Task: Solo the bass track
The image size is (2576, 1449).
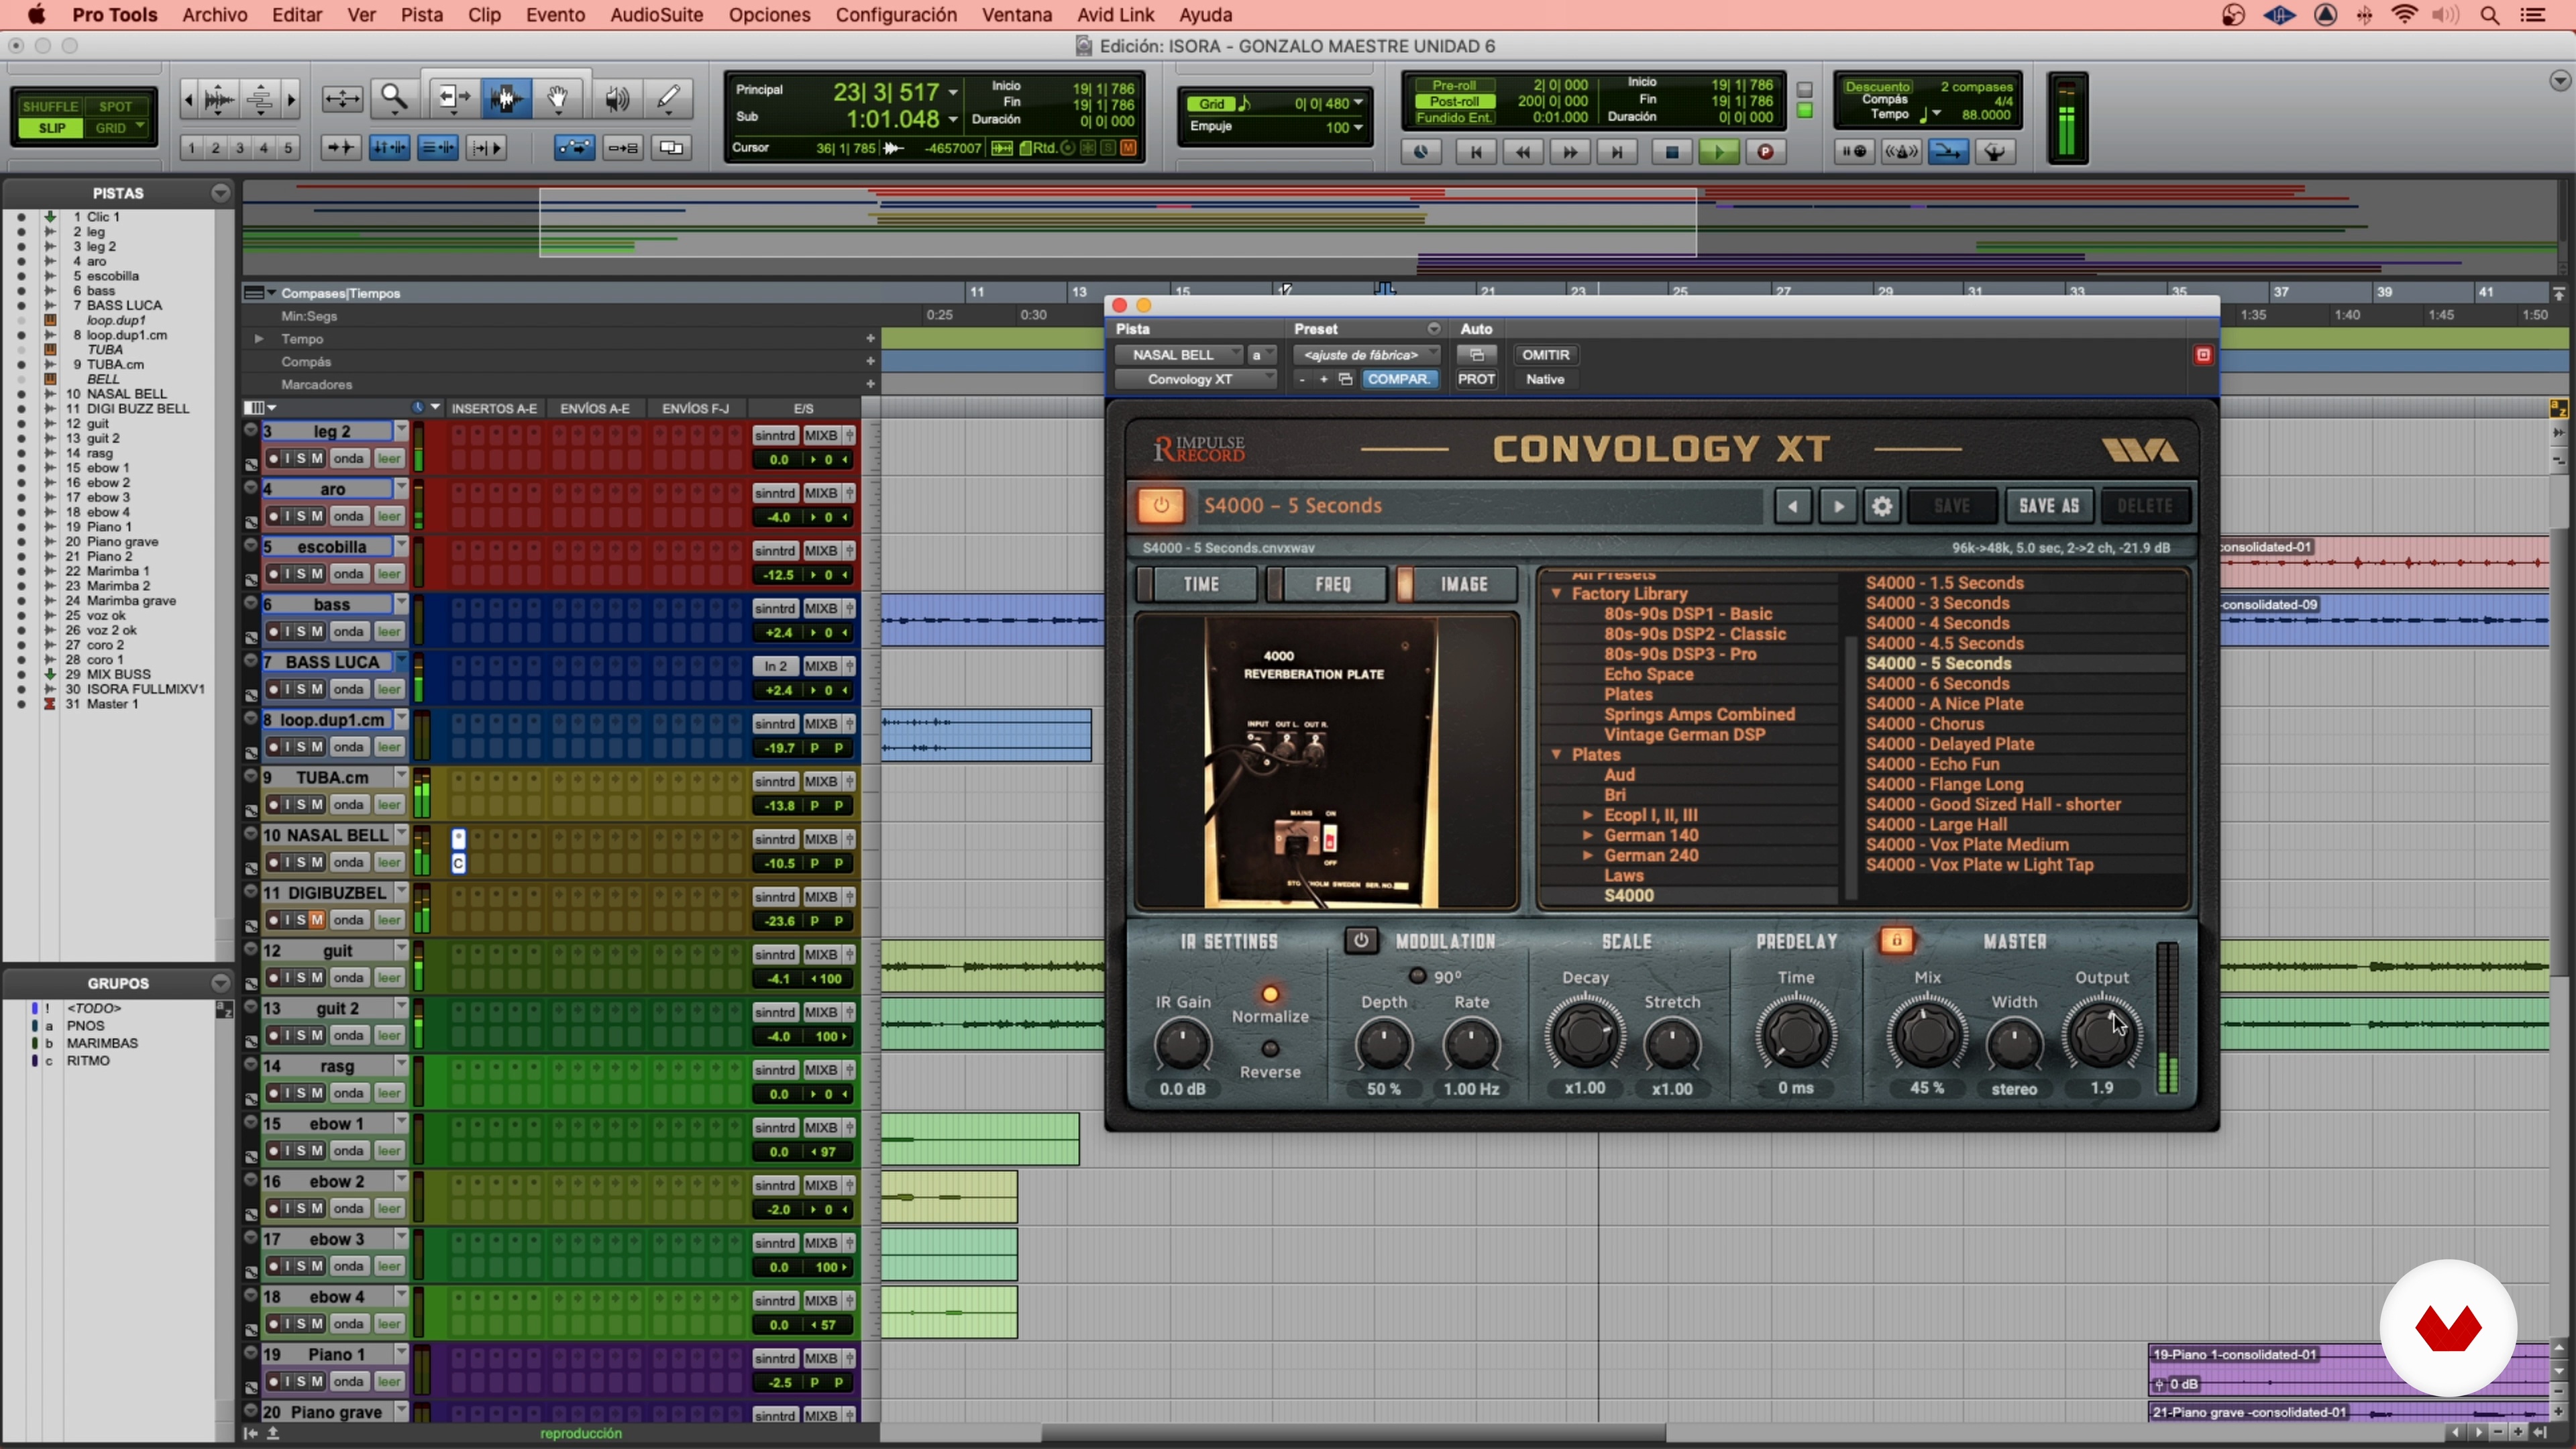Action: click(x=301, y=632)
